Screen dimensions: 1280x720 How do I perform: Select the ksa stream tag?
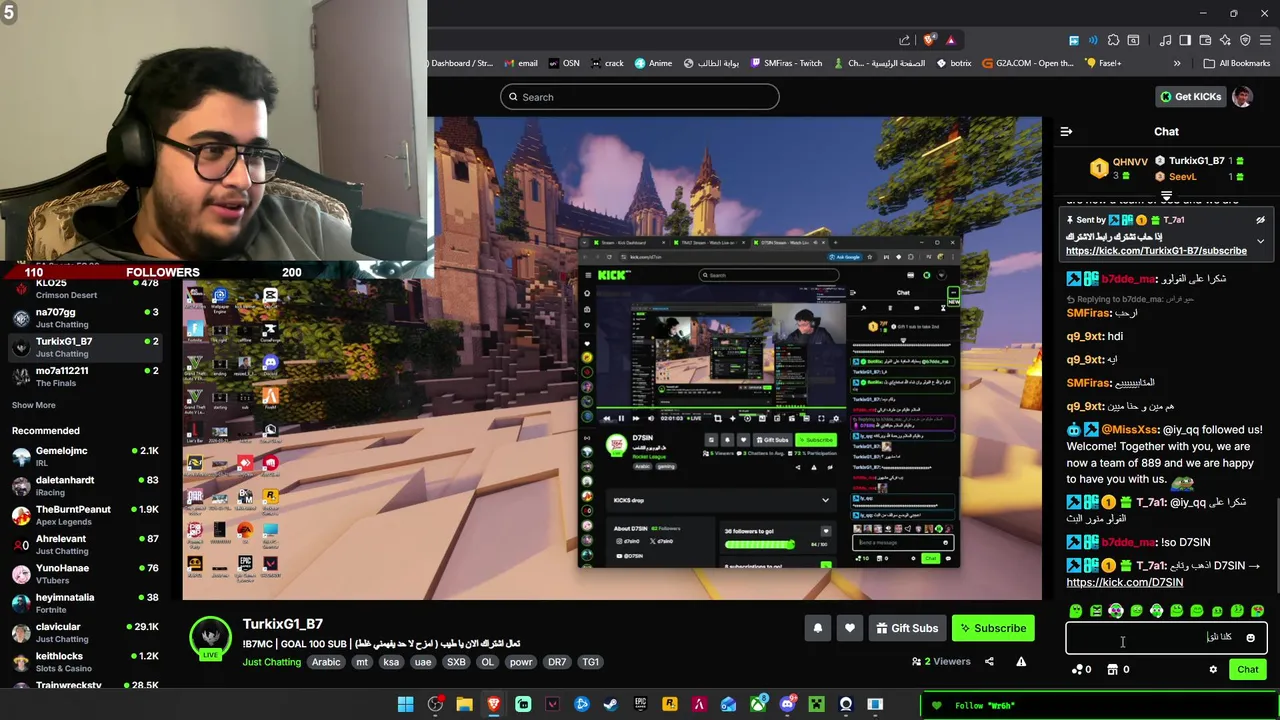(x=391, y=662)
